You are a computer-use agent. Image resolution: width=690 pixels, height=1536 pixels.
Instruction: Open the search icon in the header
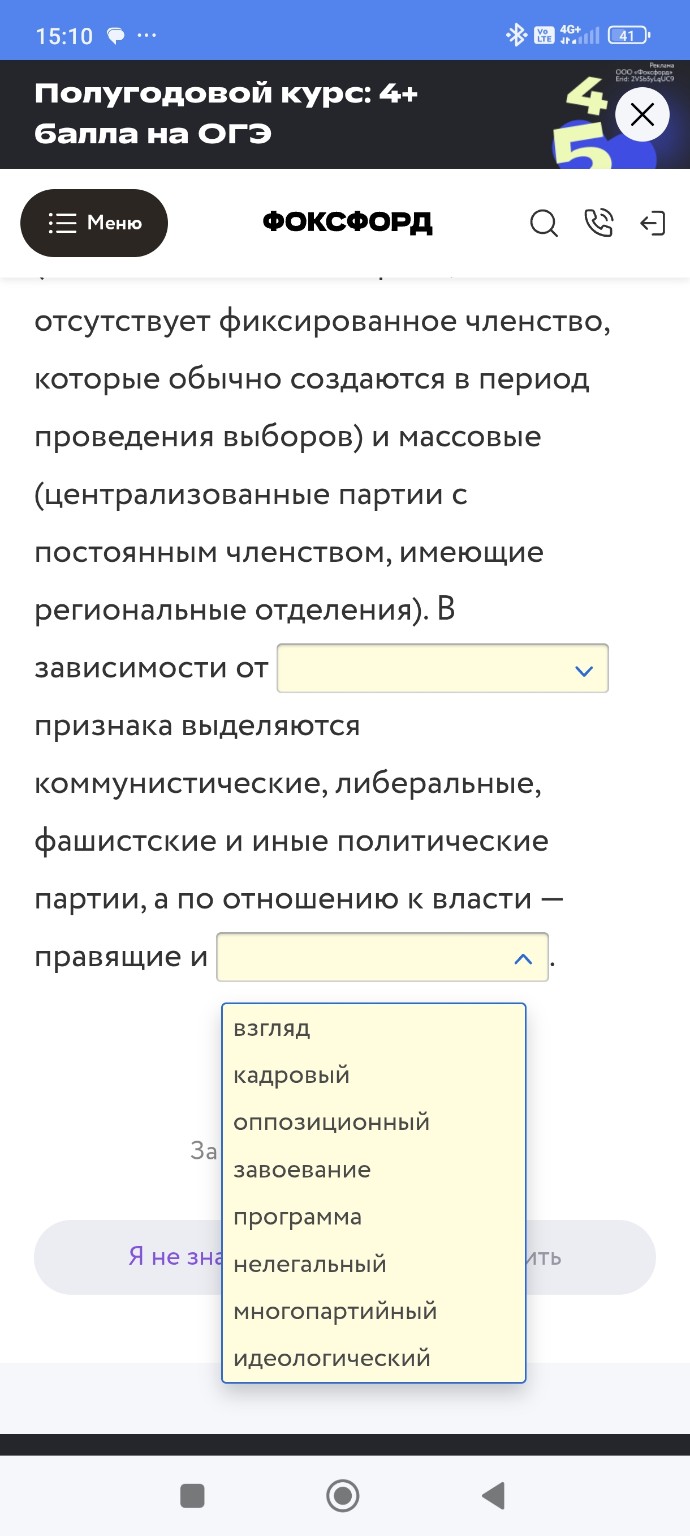click(544, 224)
